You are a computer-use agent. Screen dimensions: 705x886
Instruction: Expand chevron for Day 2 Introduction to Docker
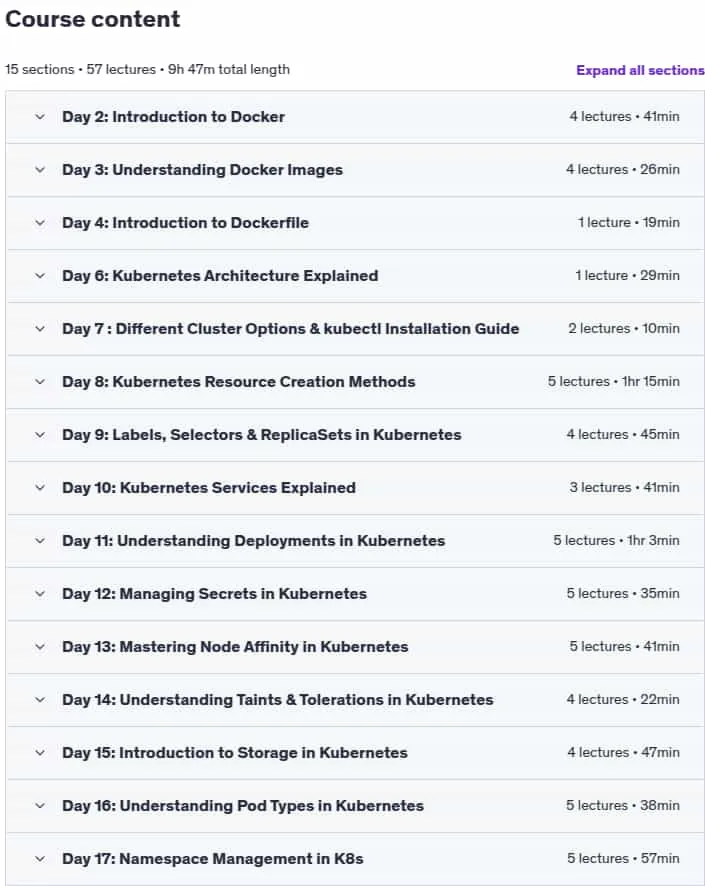(40, 117)
